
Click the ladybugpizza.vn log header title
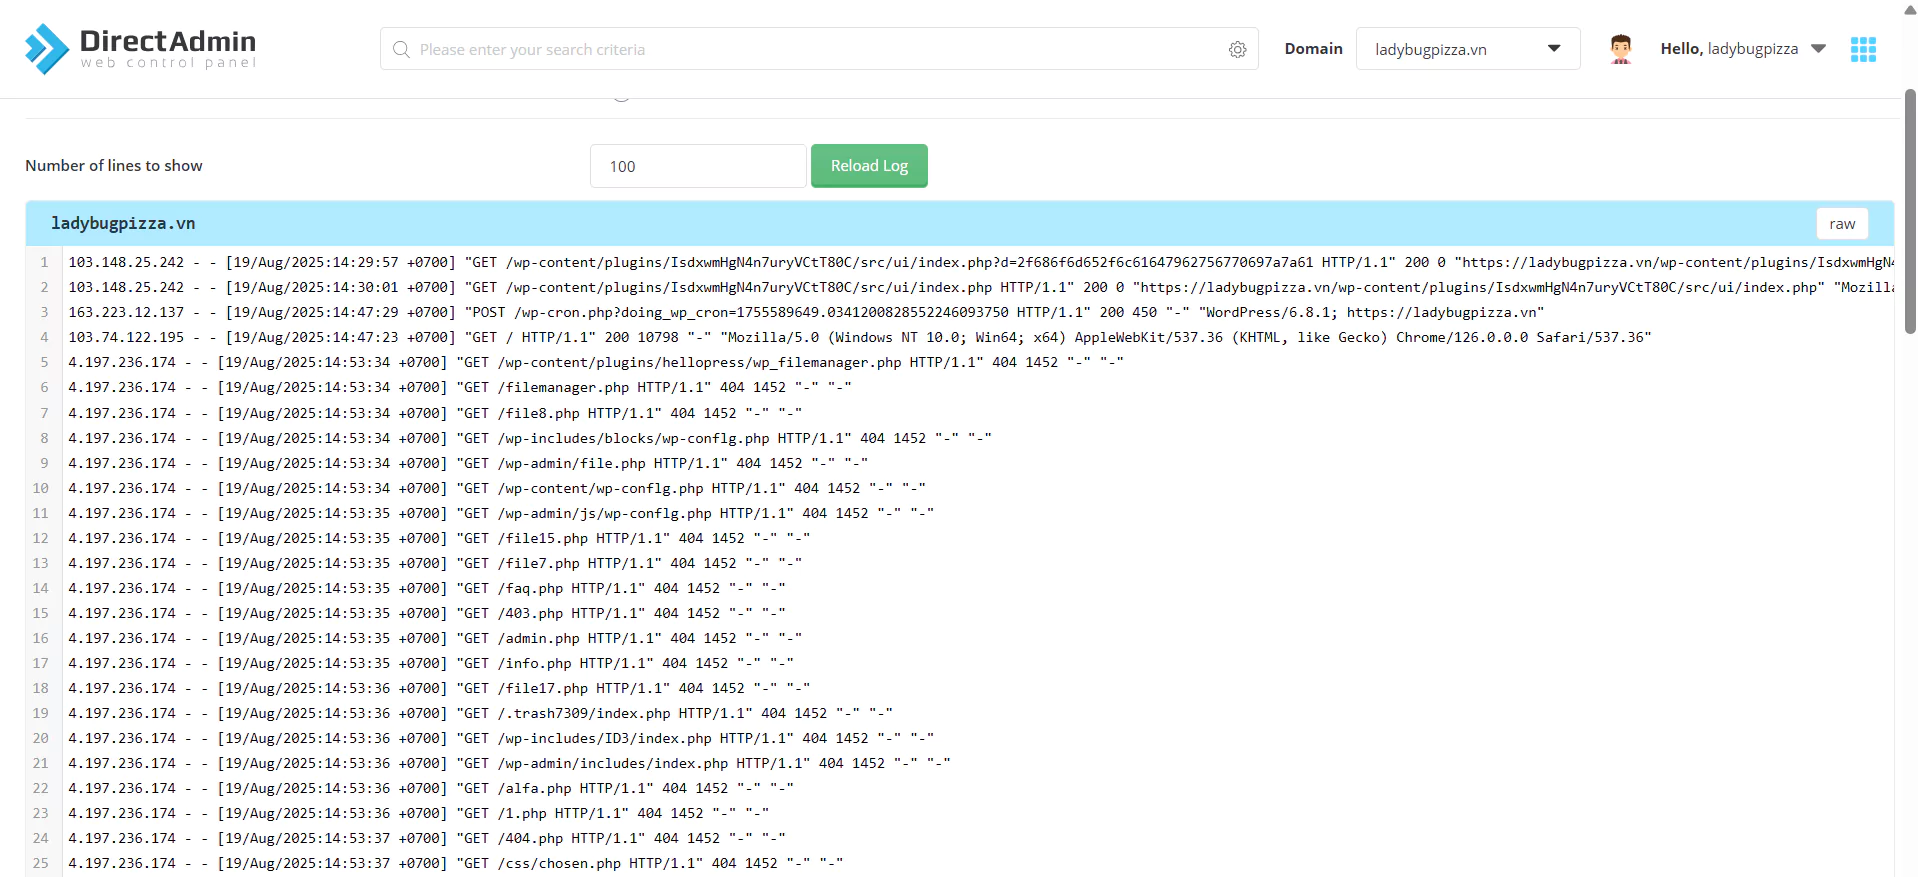(x=123, y=223)
